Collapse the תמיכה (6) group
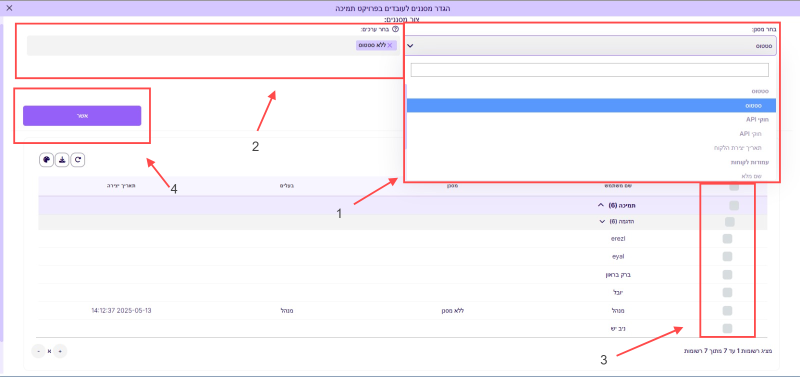Screen dimensions: 800x377 601,206
